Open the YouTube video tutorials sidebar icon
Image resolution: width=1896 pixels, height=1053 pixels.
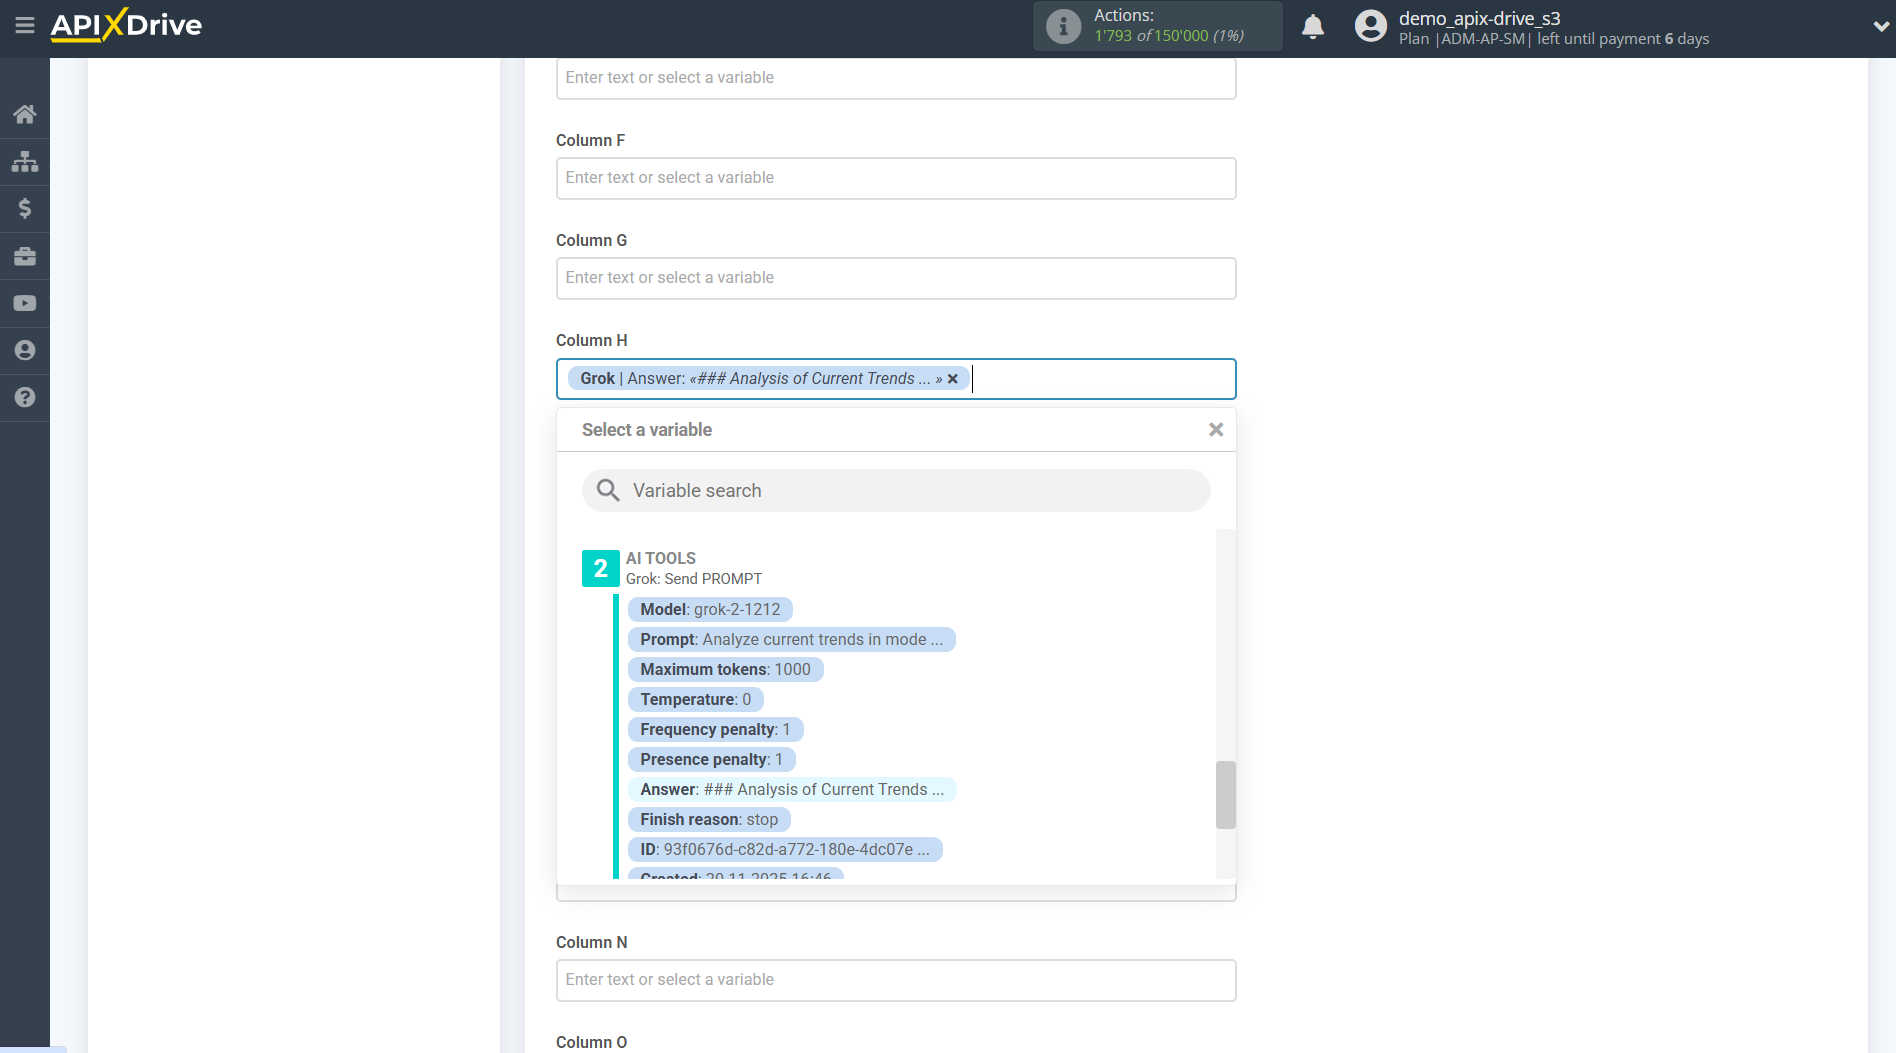click(25, 303)
